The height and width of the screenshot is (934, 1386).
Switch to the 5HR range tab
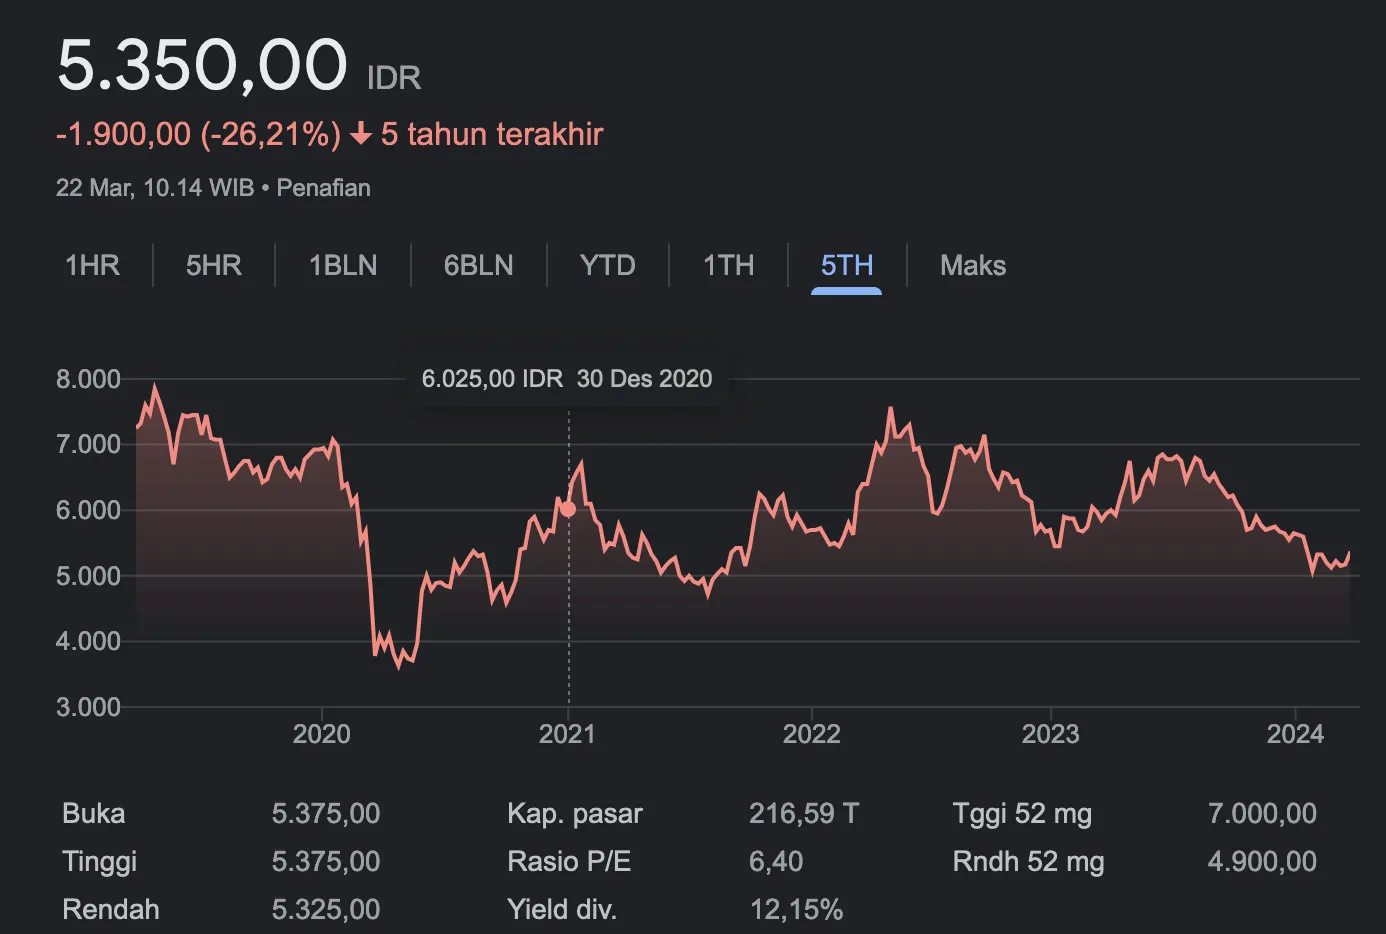pyautogui.click(x=214, y=265)
